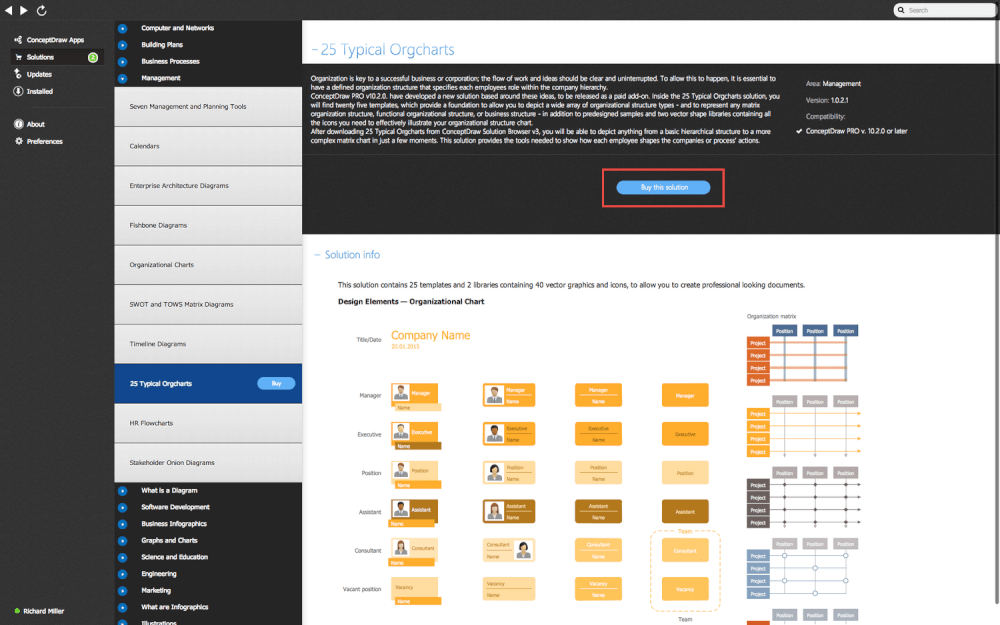Open Timeline Diagrams solution

click(x=208, y=344)
